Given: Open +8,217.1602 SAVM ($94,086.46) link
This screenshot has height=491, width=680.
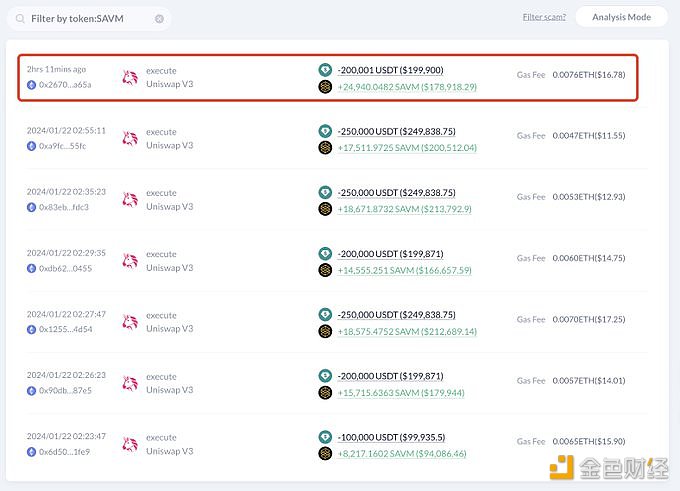Looking at the screenshot, I should (x=402, y=454).
